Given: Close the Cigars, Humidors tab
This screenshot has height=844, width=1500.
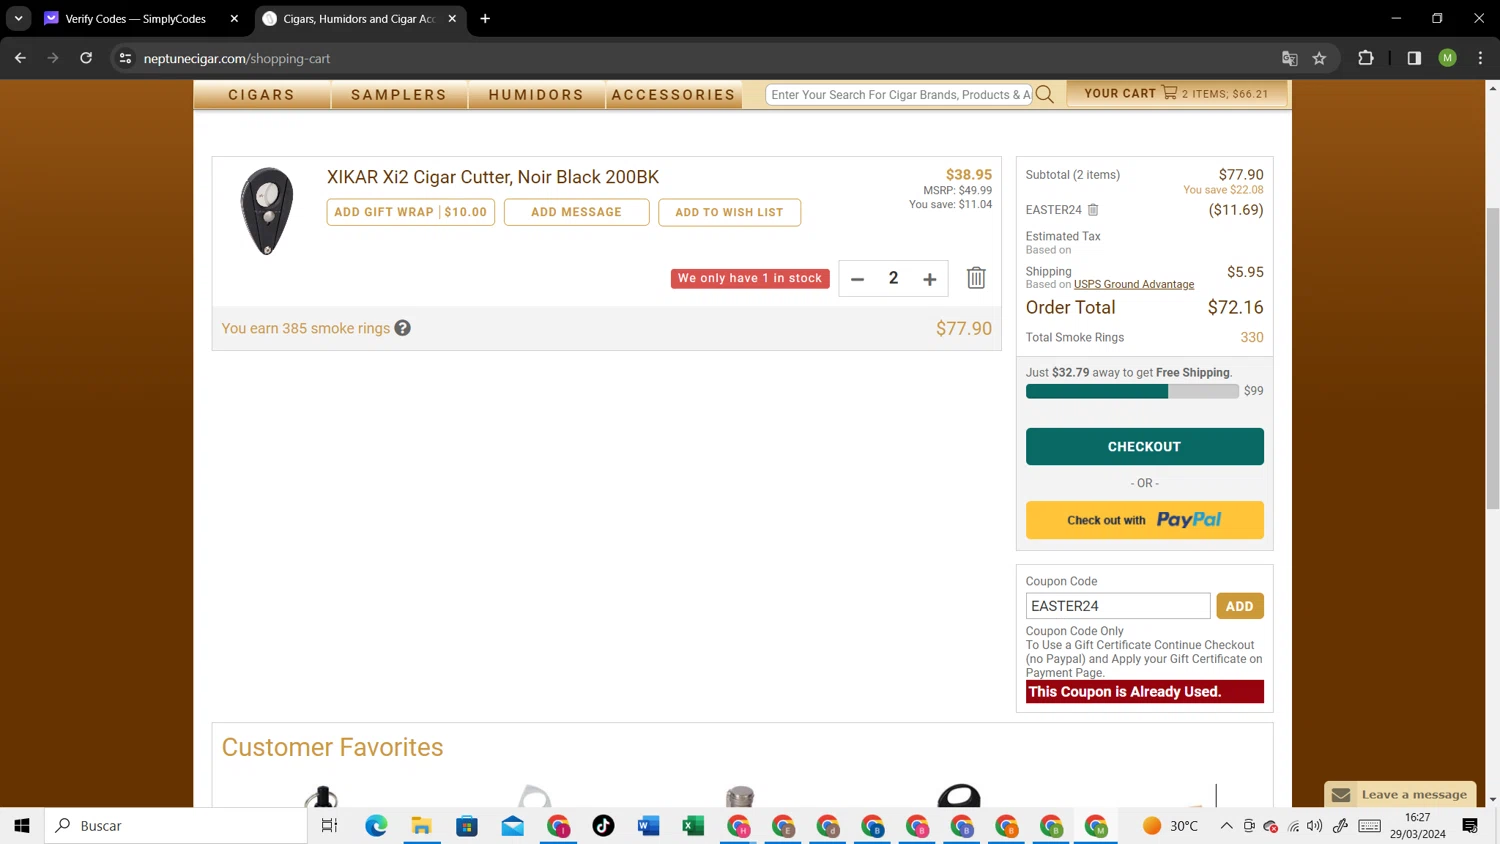Looking at the screenshot, I should pos(452,18).
